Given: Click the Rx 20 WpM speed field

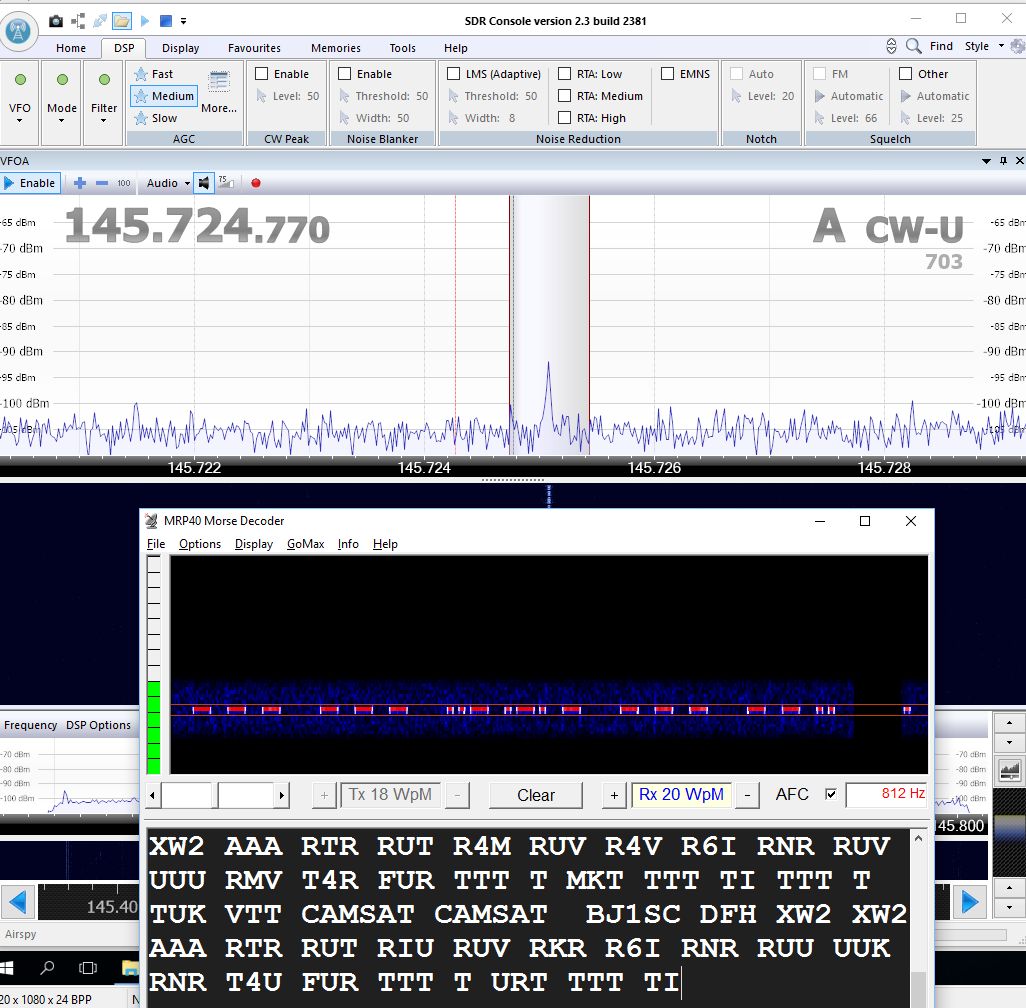Looking at the screenshot, I should (681, 795).
